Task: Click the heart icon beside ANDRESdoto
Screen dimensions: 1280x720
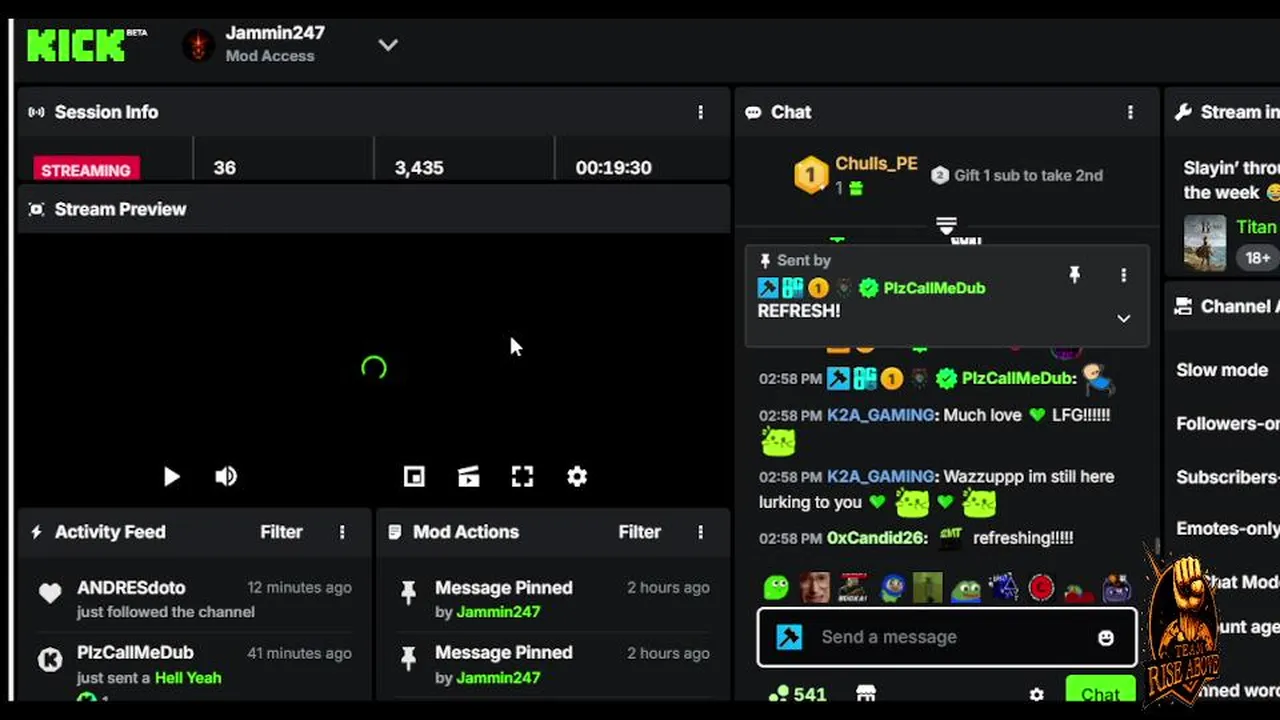Action: click(x=50, y=593)
